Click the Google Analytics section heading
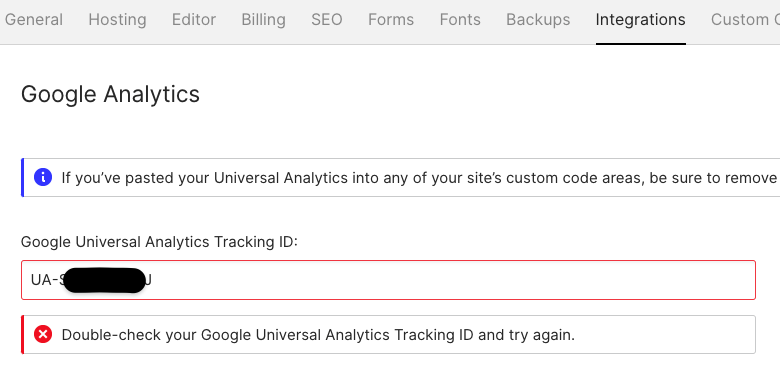The height and width of the screenshot is (382, 780). click(x=110, y=95)
